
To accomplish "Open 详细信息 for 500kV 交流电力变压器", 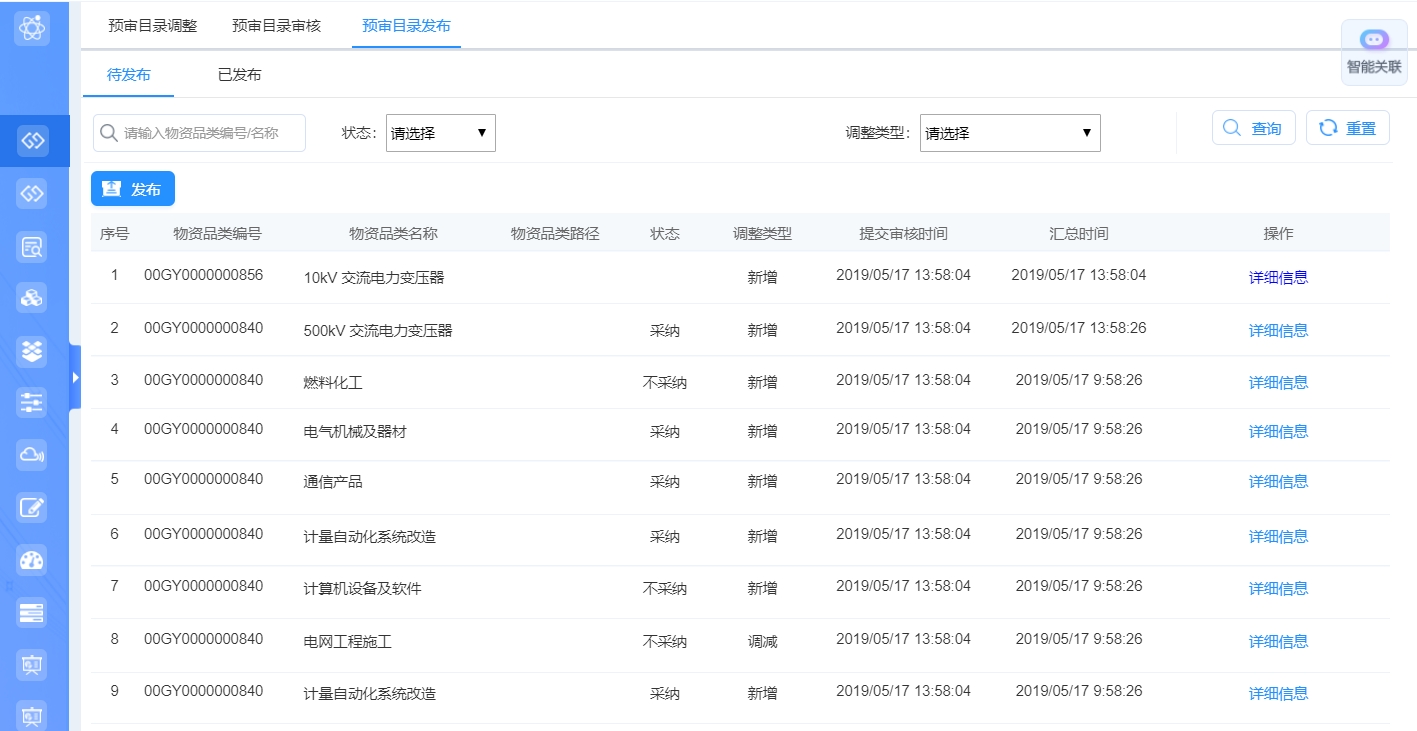I will 1278,330.
